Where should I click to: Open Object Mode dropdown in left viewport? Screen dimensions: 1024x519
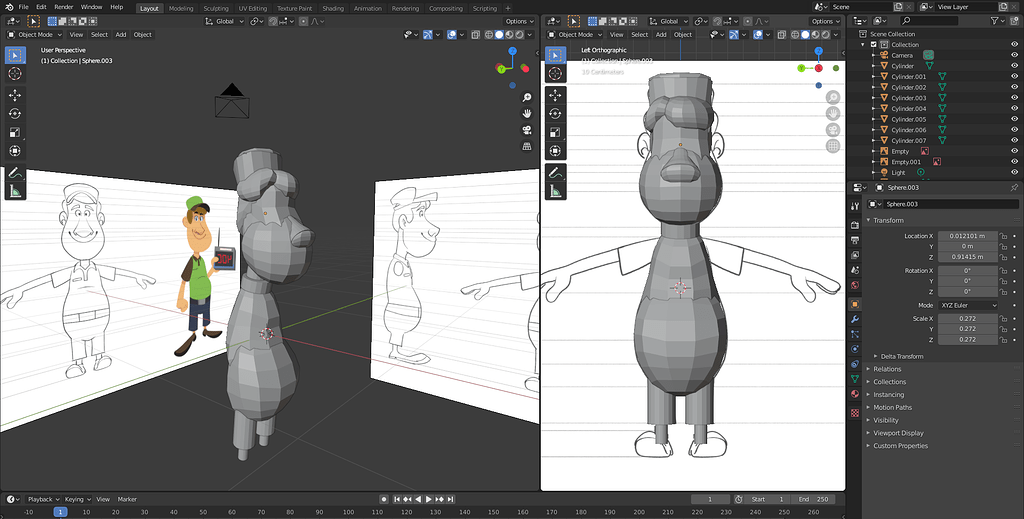click(x=35, y=35)
